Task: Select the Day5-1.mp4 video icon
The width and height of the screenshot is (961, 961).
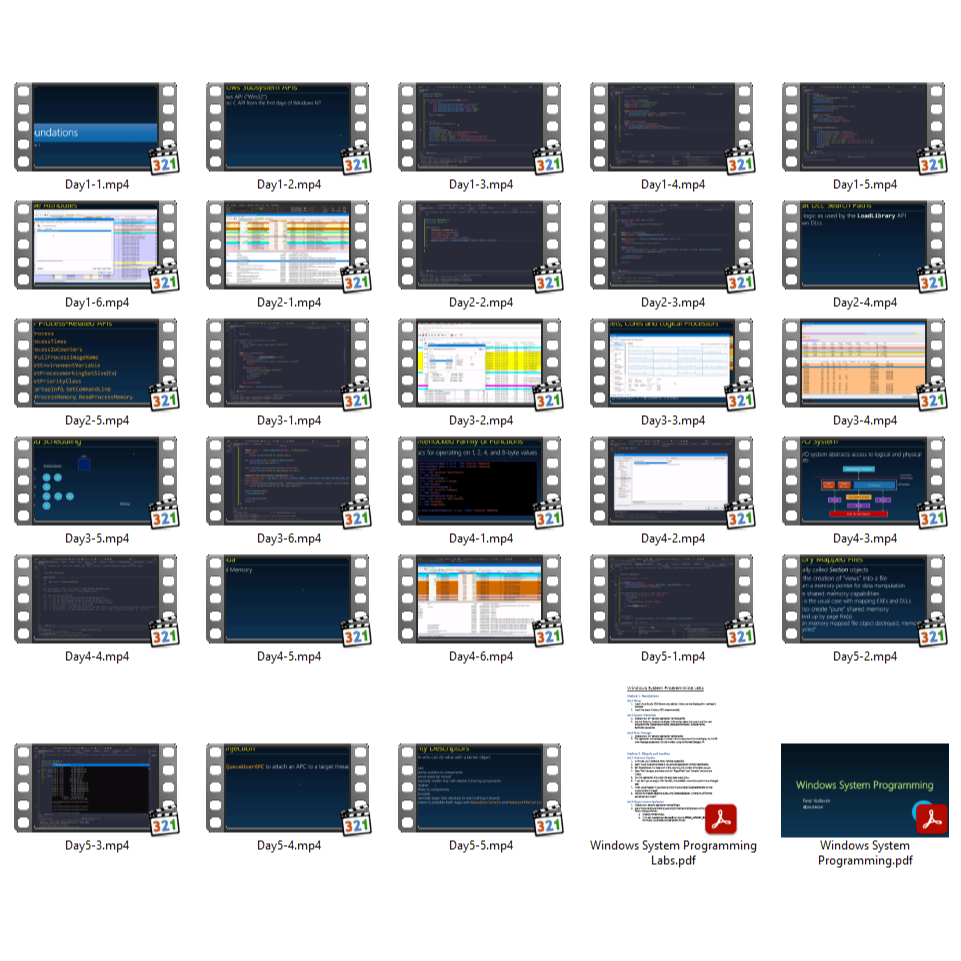Action: point(672,599)
